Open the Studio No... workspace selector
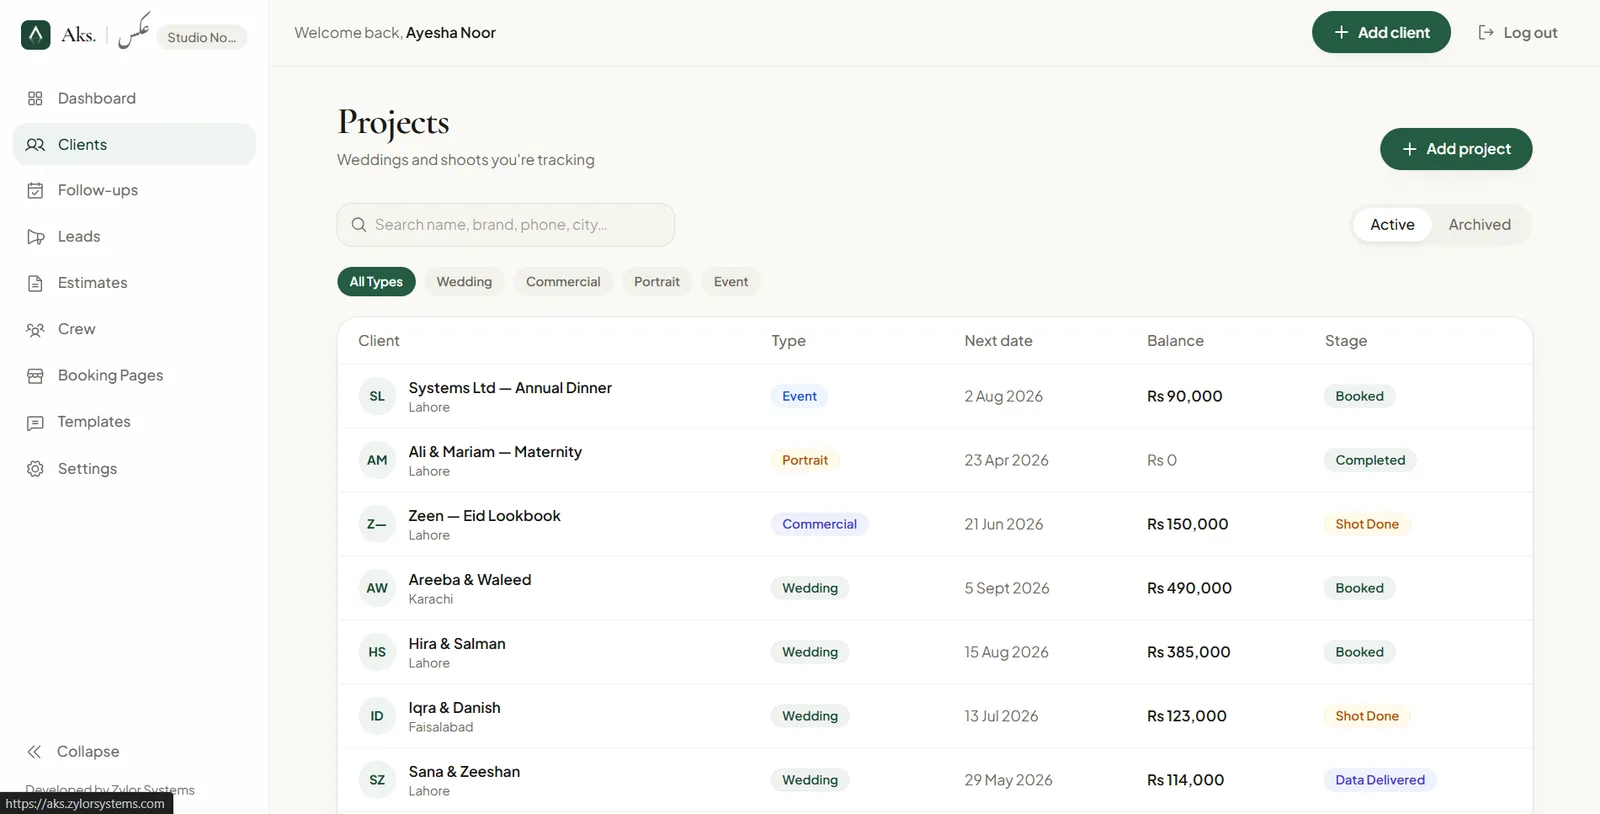 [x=202, y=37]
